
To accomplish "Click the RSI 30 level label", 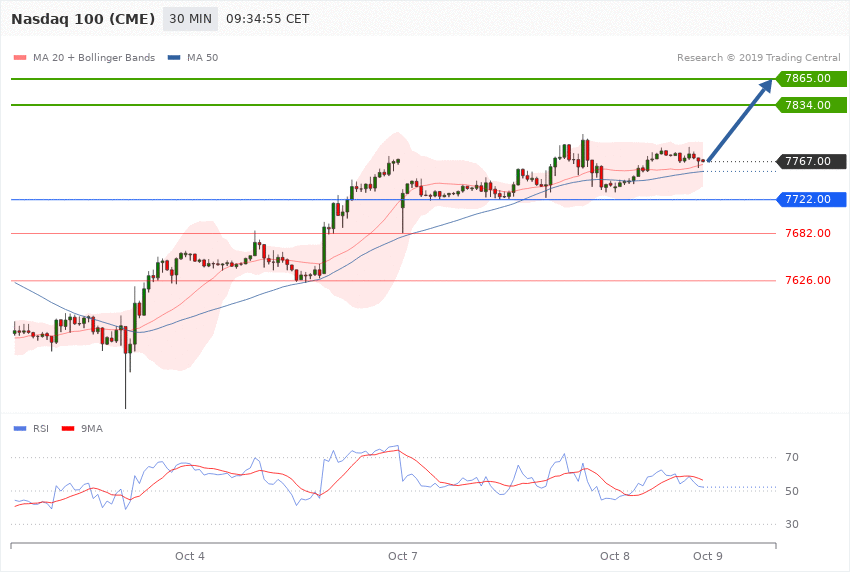I will pos(792,524).
